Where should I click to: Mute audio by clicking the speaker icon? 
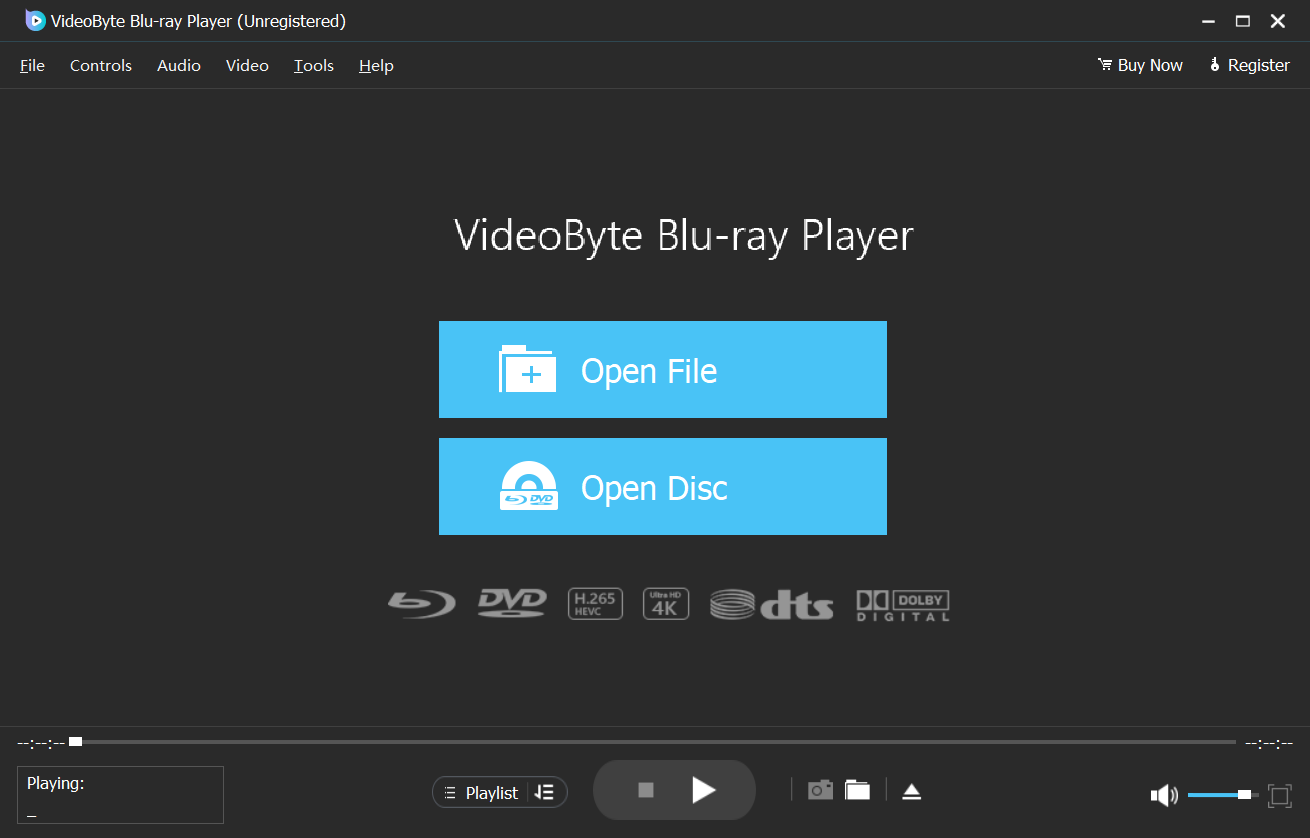[1163, 794]
